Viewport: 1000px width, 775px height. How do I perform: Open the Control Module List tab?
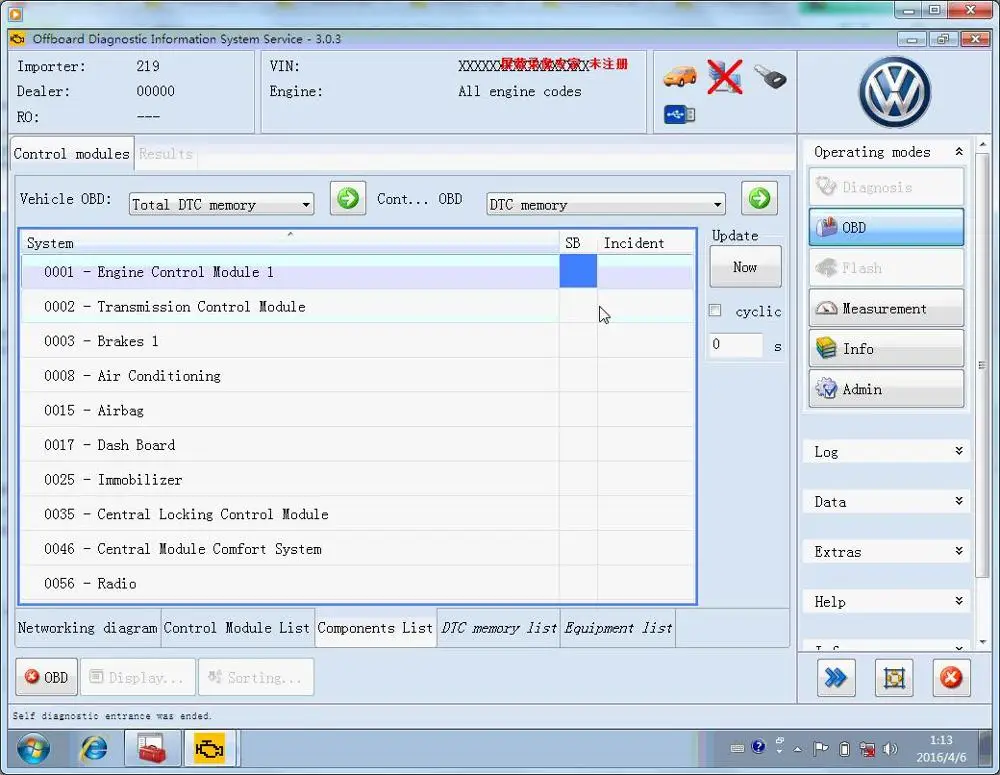[x=237, y=628]
